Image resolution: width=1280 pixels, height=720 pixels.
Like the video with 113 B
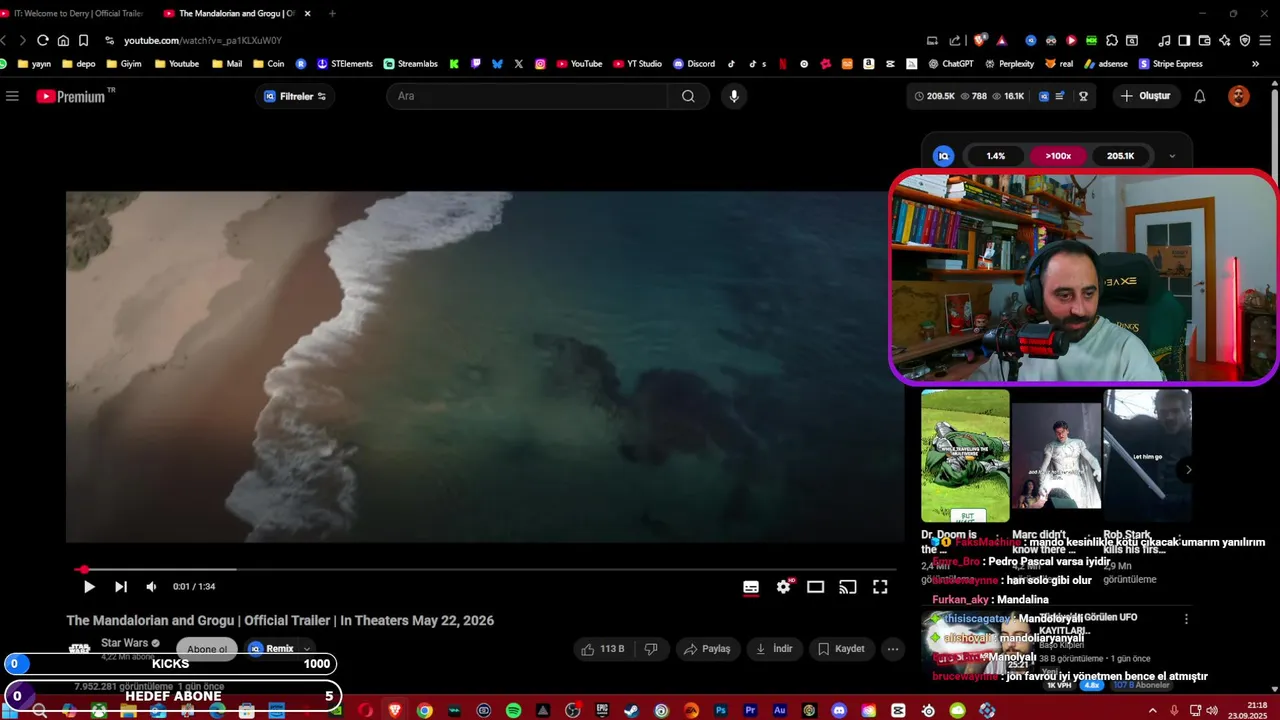point(603,649)
